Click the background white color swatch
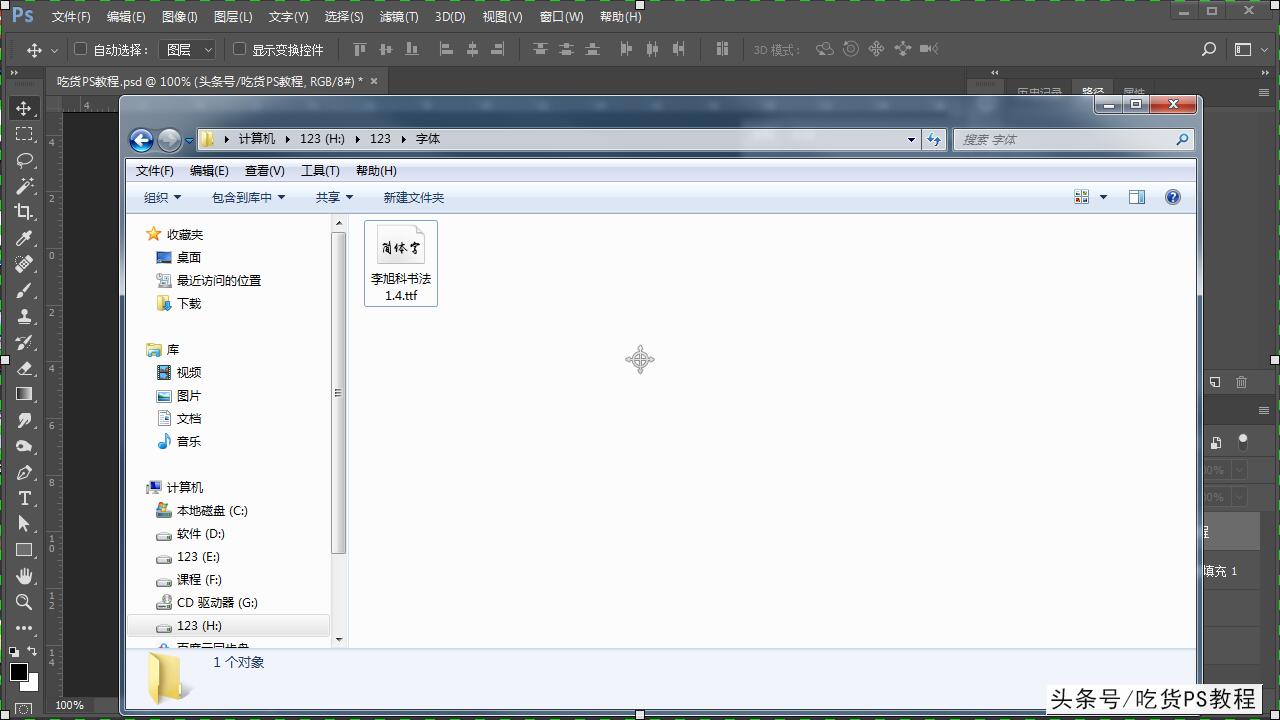This screenshot has width=1280, height=720. click(x=31, y=683)
